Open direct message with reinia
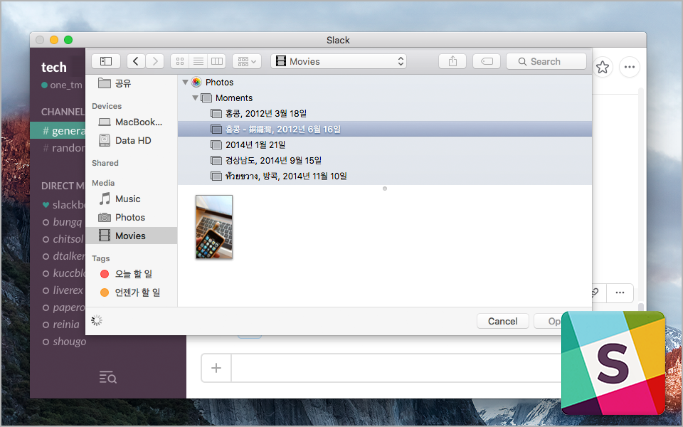The width and height of the screenshot is (683, 427). point(61,324)
